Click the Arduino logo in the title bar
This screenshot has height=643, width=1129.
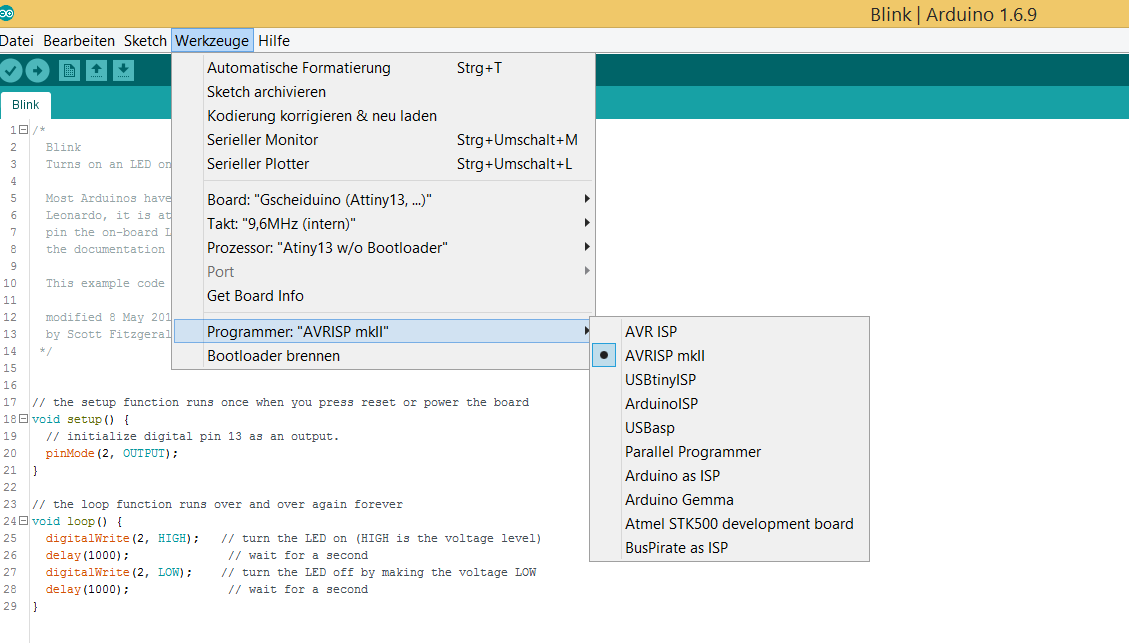6,14
